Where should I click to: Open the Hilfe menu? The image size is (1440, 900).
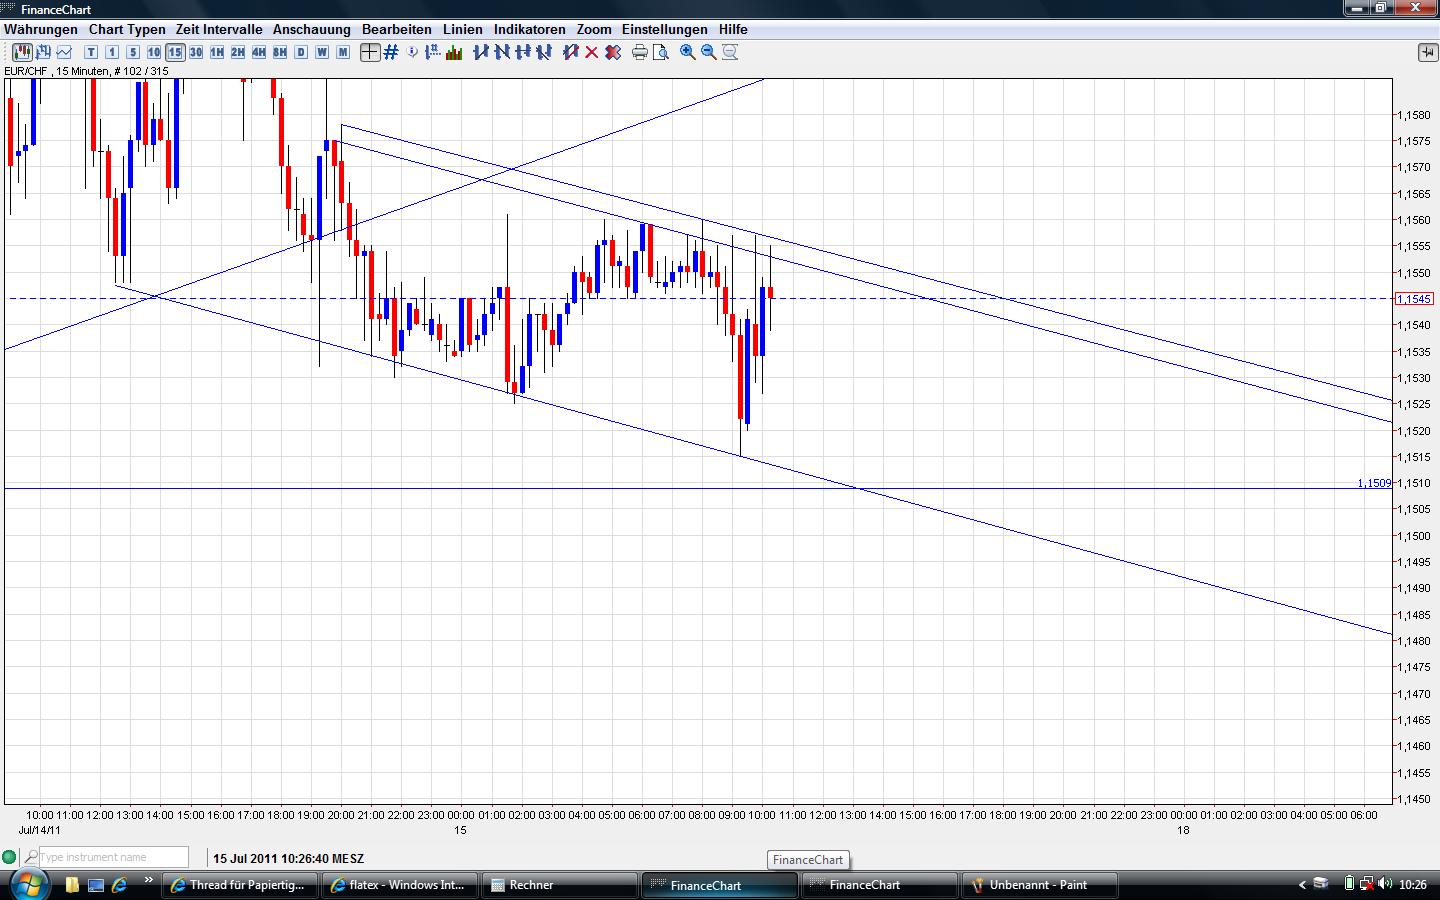[733, 29]
